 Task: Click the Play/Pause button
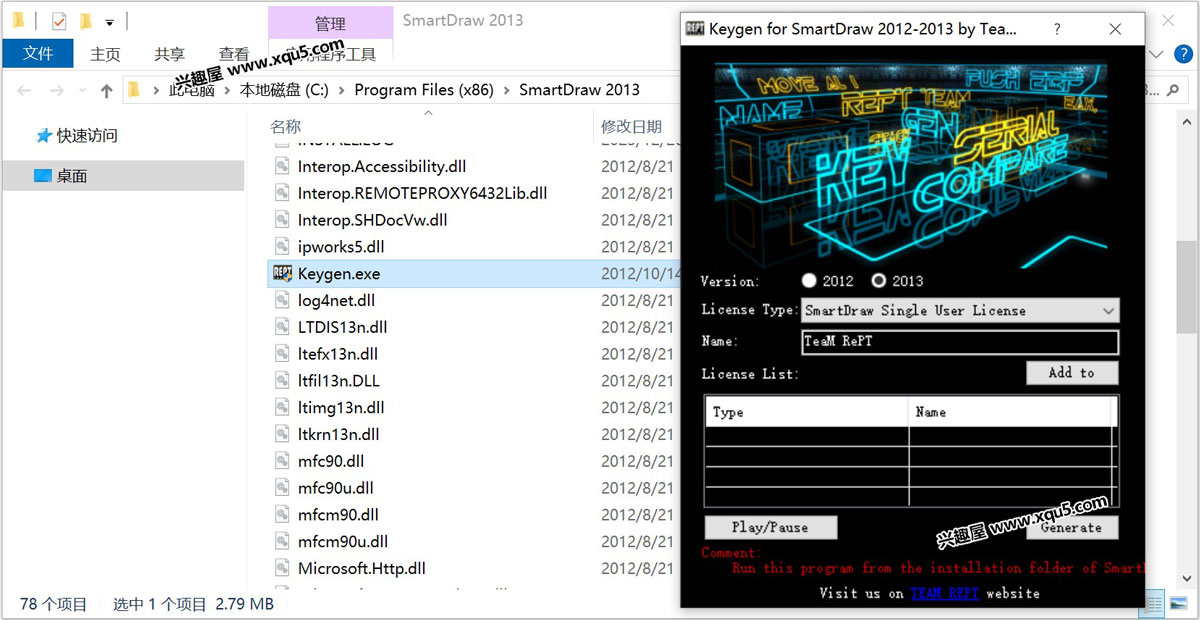click(x=770, y=527)
